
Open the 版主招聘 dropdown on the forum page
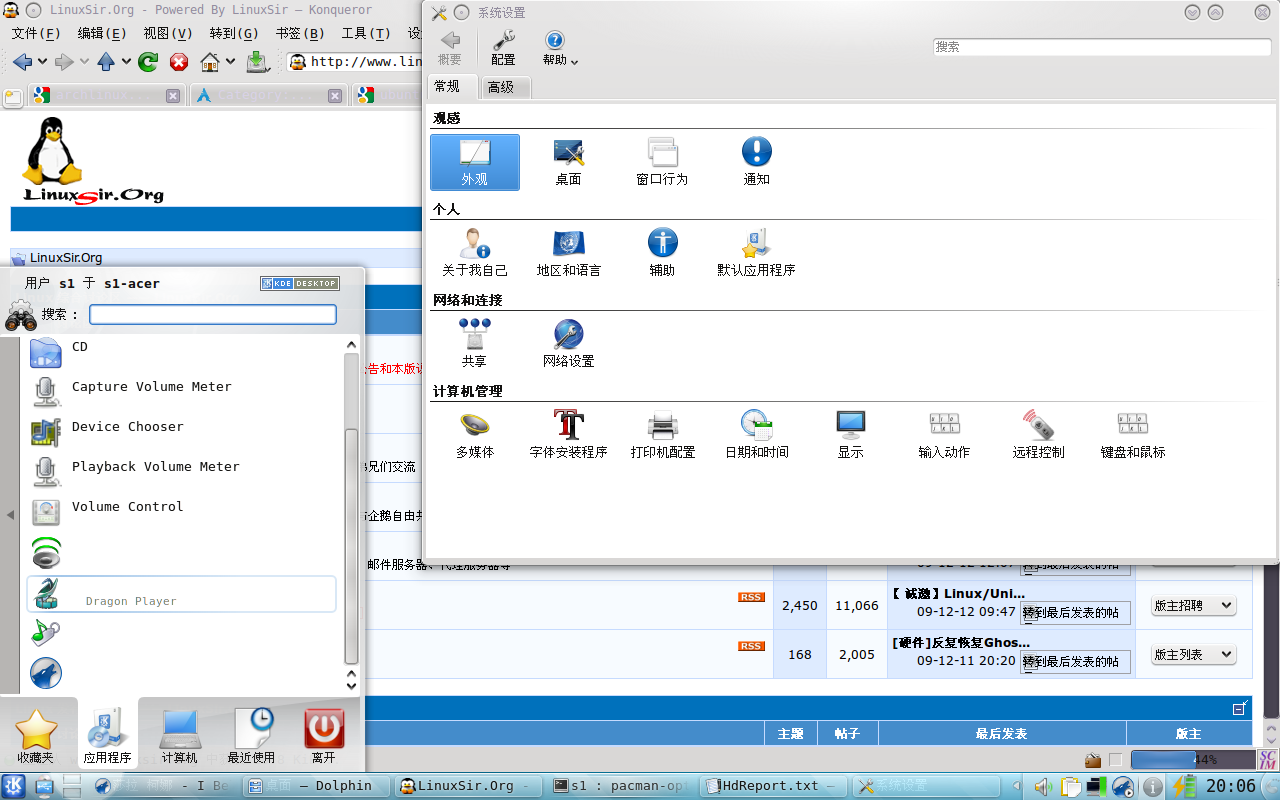coord(1194,606)
